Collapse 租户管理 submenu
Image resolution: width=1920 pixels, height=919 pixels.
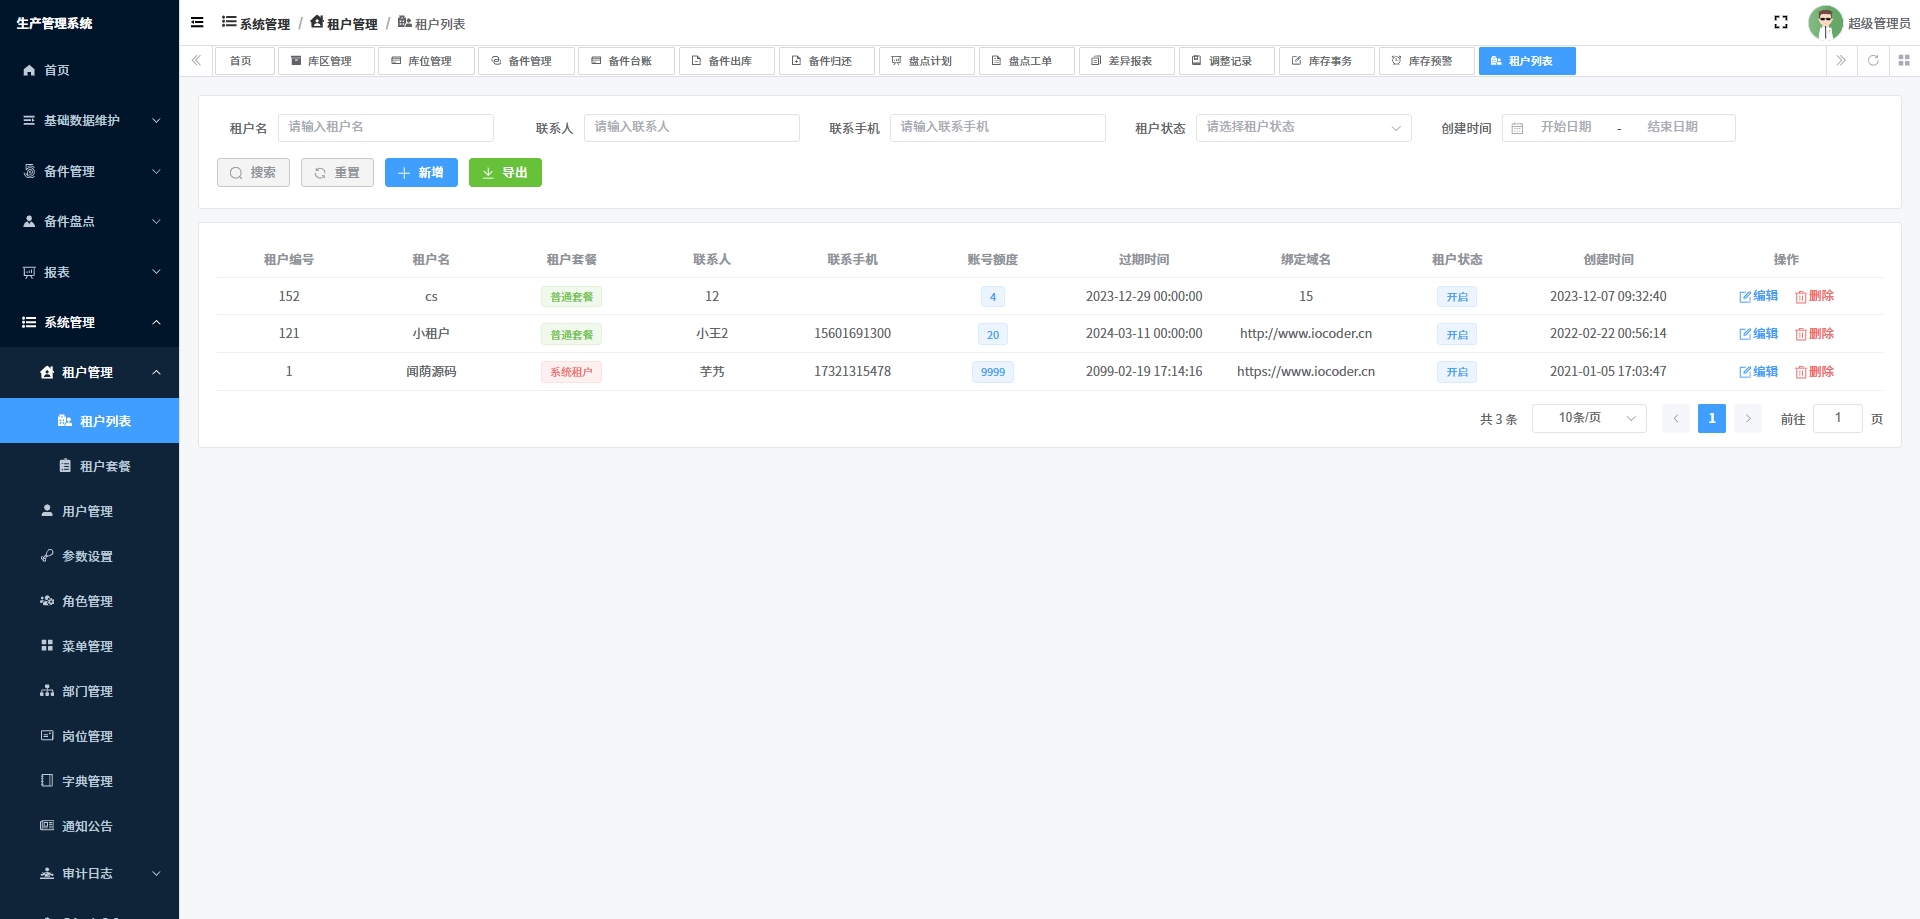[89, 372]
